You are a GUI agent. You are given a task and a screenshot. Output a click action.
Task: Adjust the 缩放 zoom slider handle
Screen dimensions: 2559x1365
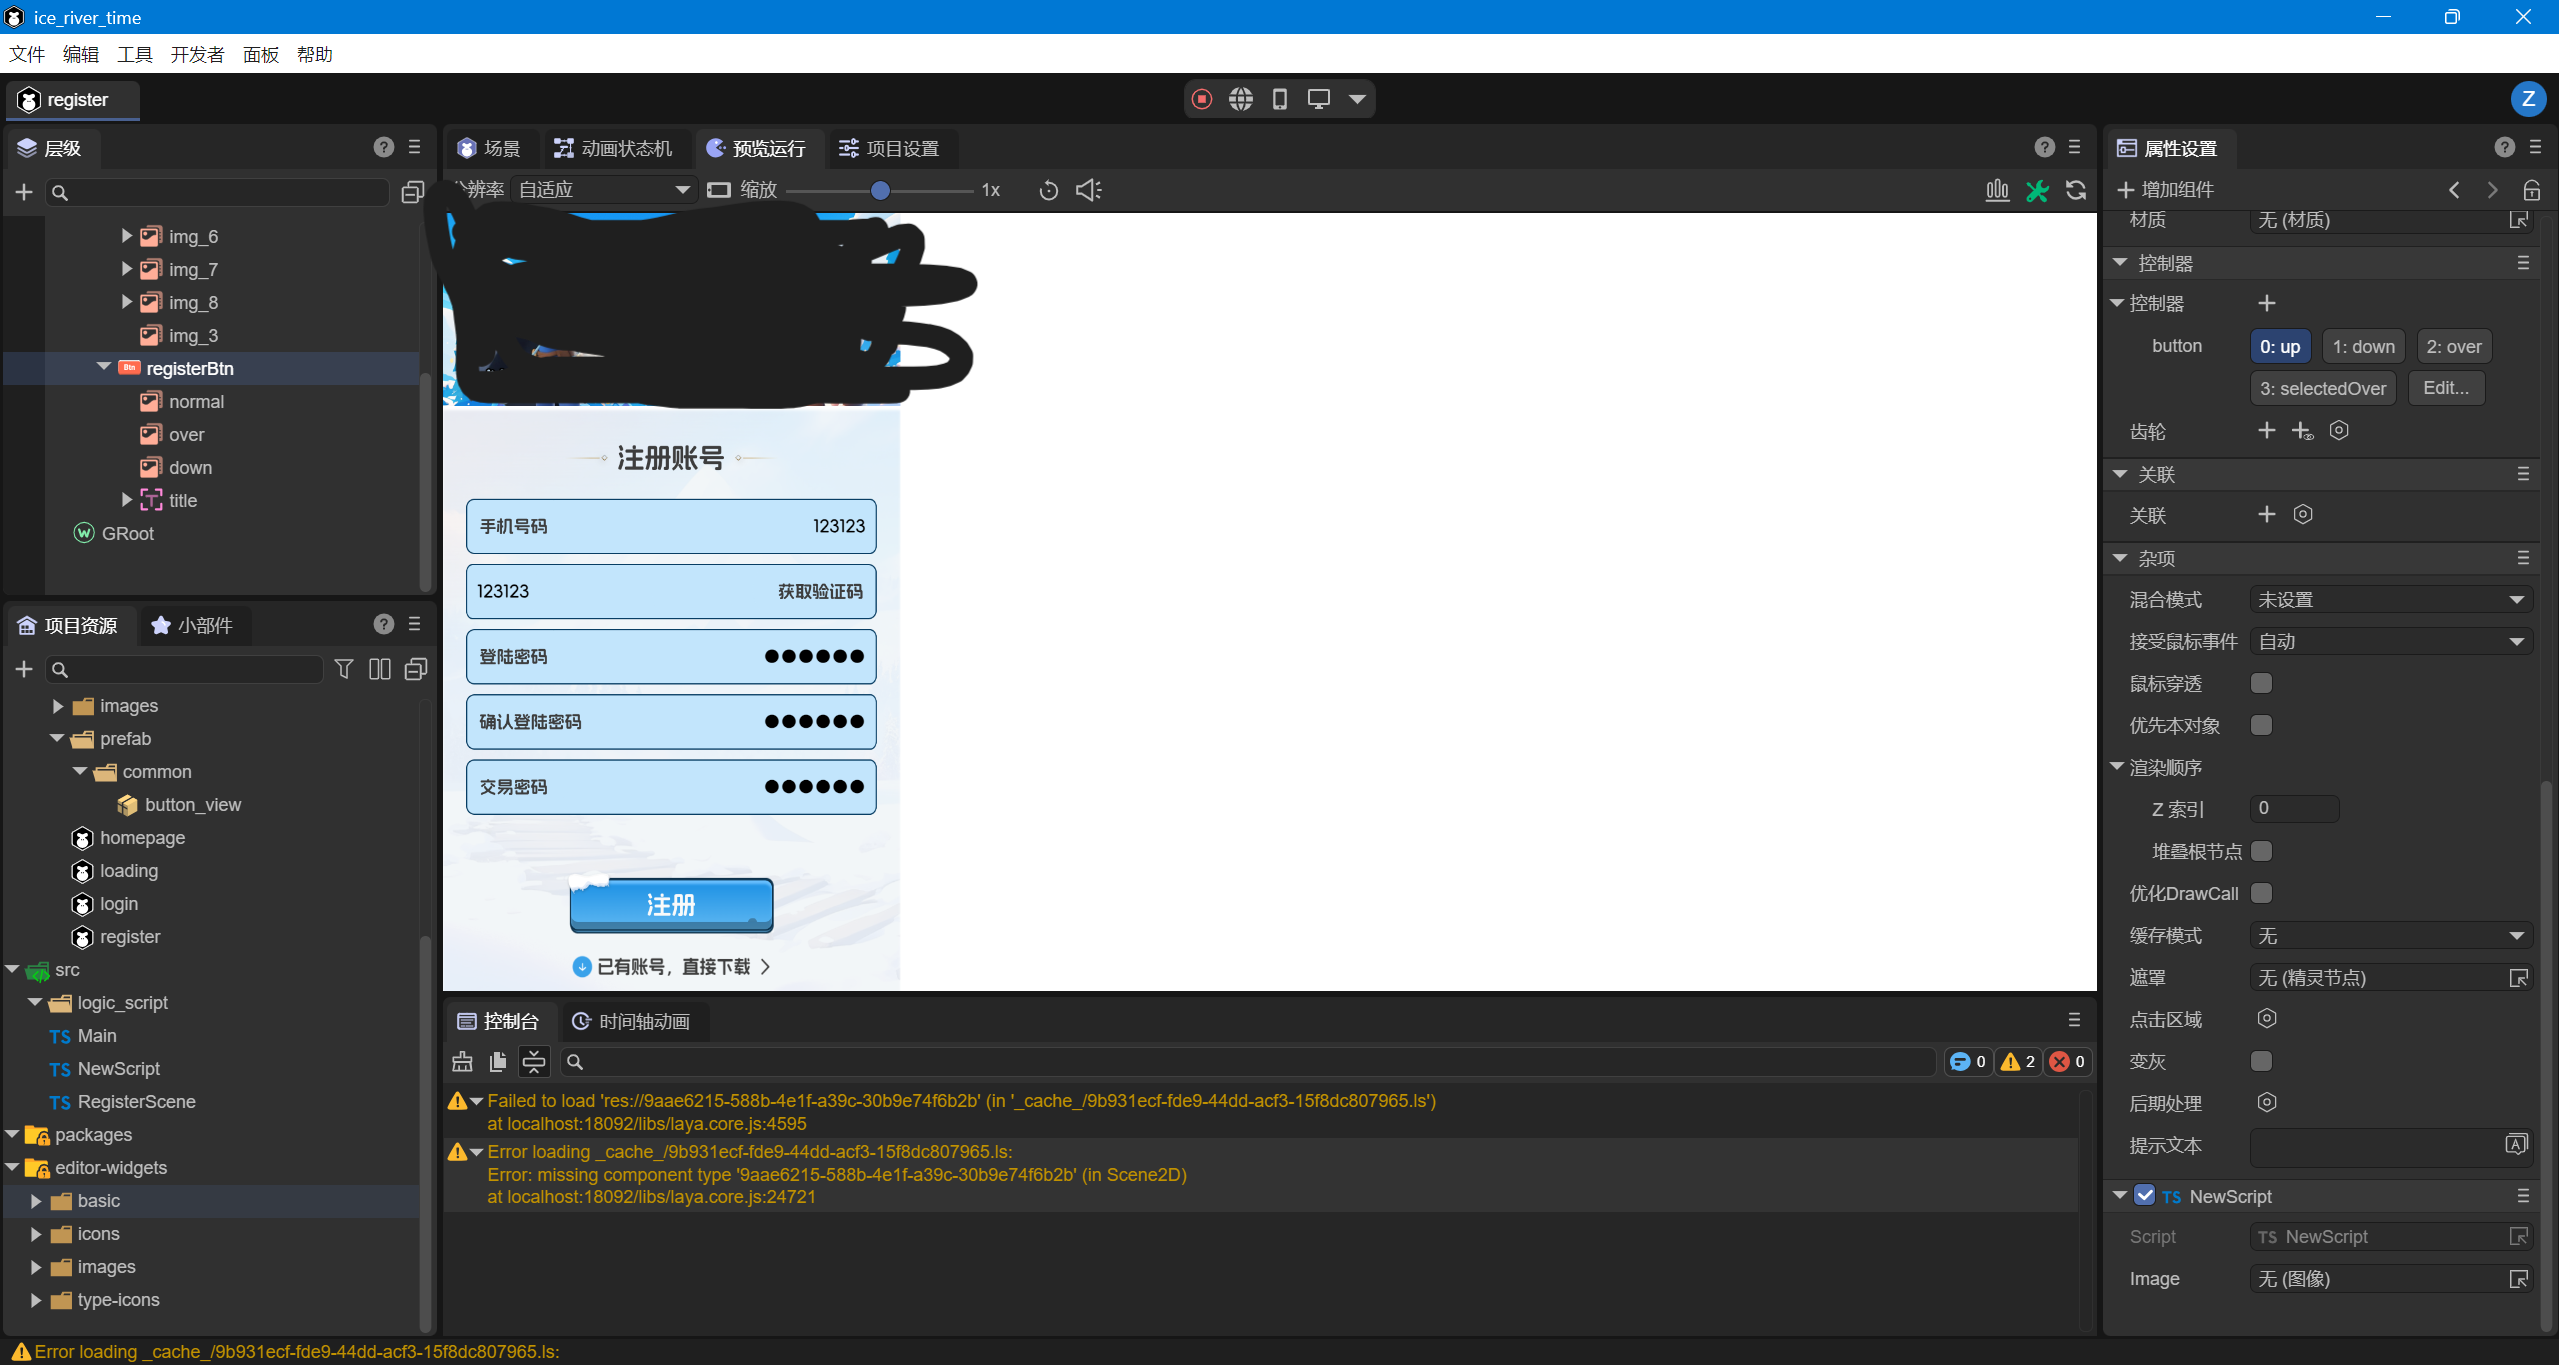(x=880, y=190)
